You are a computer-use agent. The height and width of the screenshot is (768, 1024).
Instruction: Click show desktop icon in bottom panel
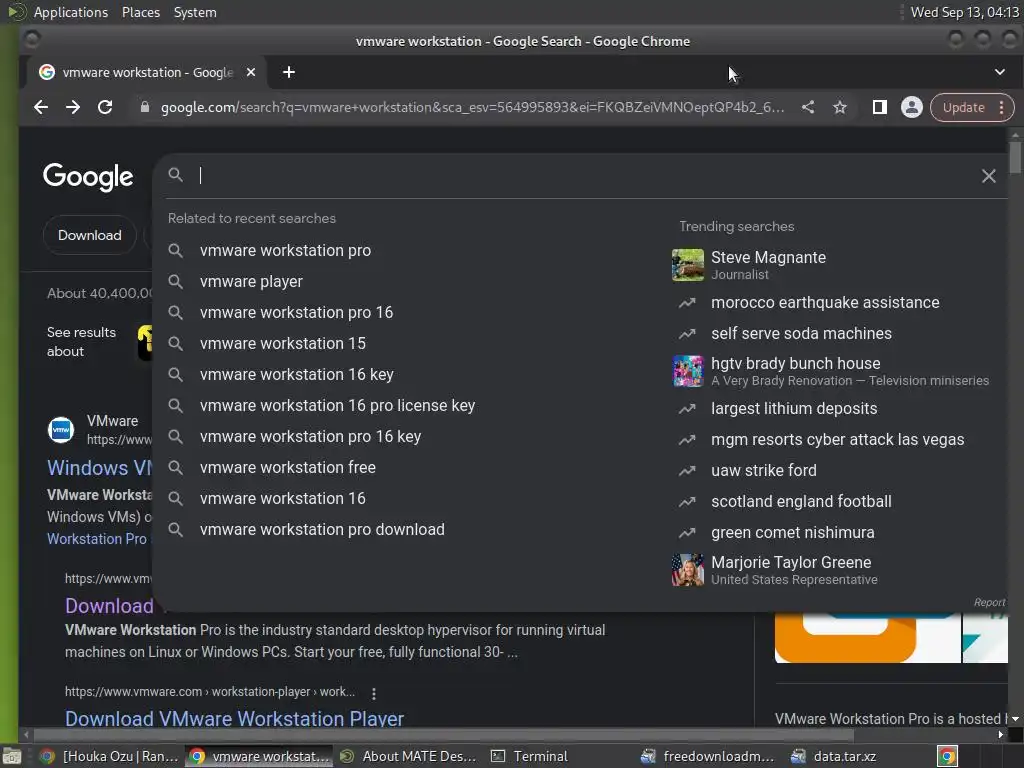[x=11, y=757]
